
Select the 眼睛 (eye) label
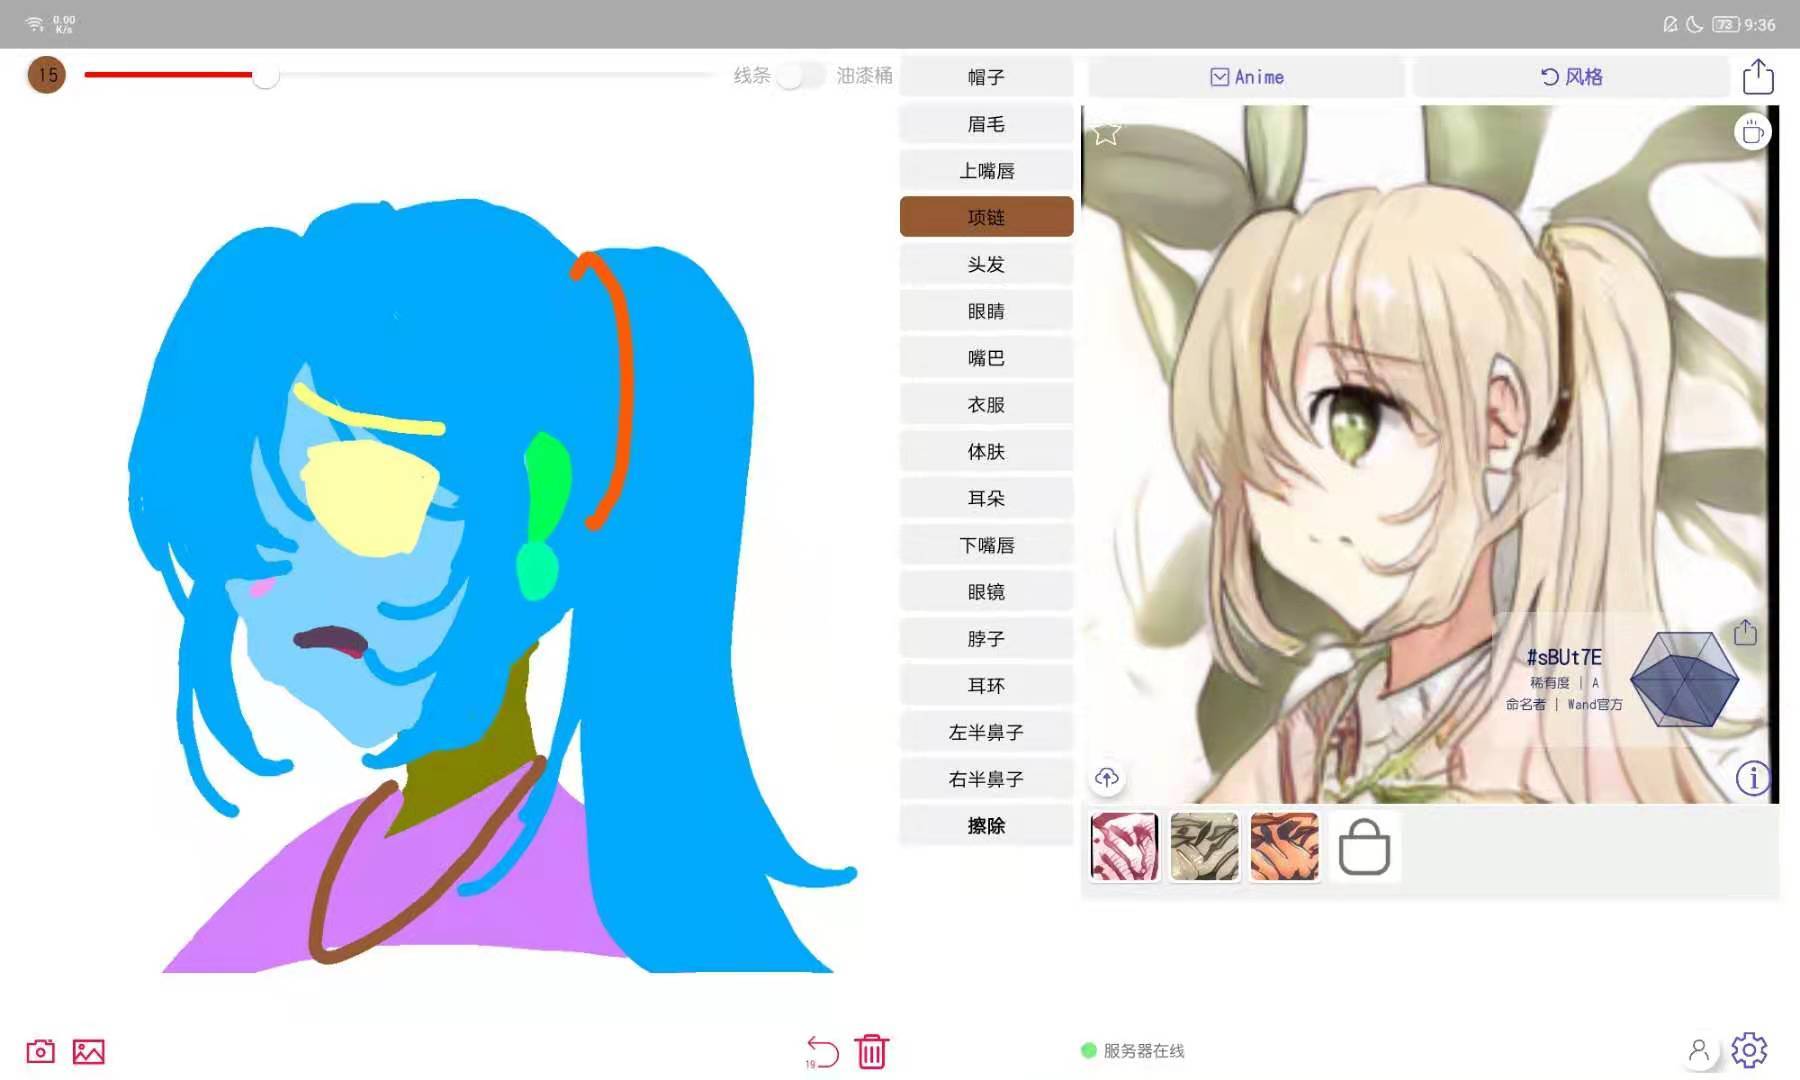tap(986, 311)
